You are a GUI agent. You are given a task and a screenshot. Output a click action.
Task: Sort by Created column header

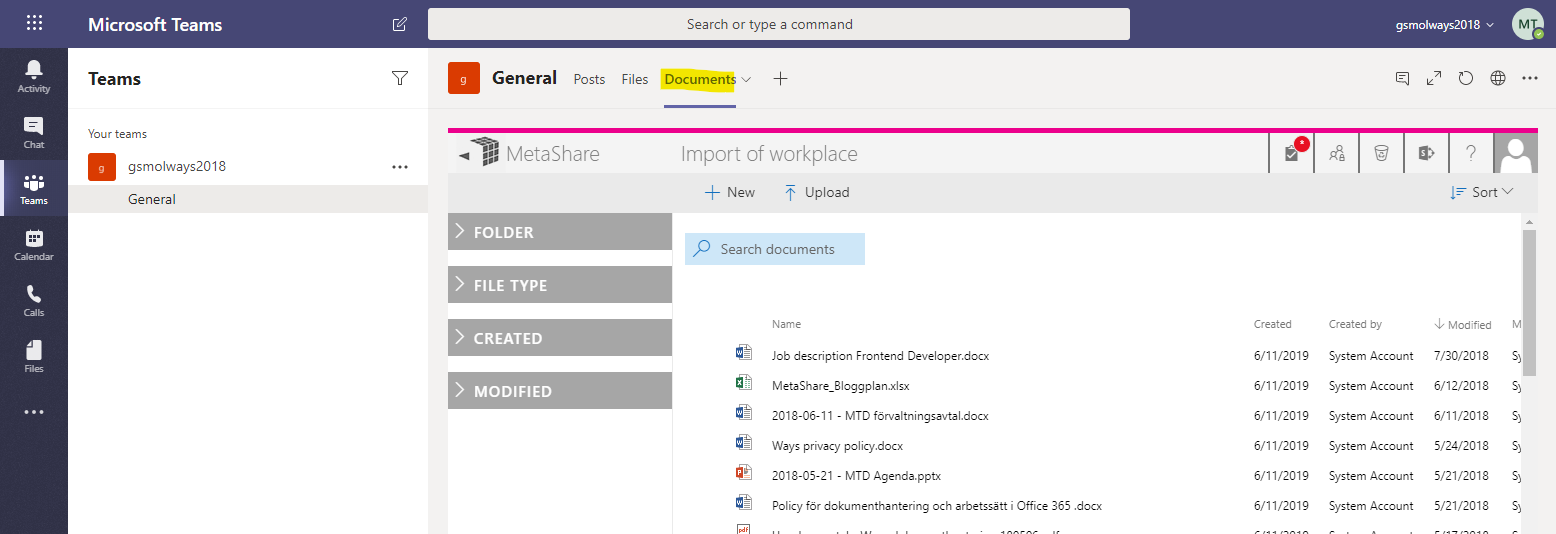1272,324
